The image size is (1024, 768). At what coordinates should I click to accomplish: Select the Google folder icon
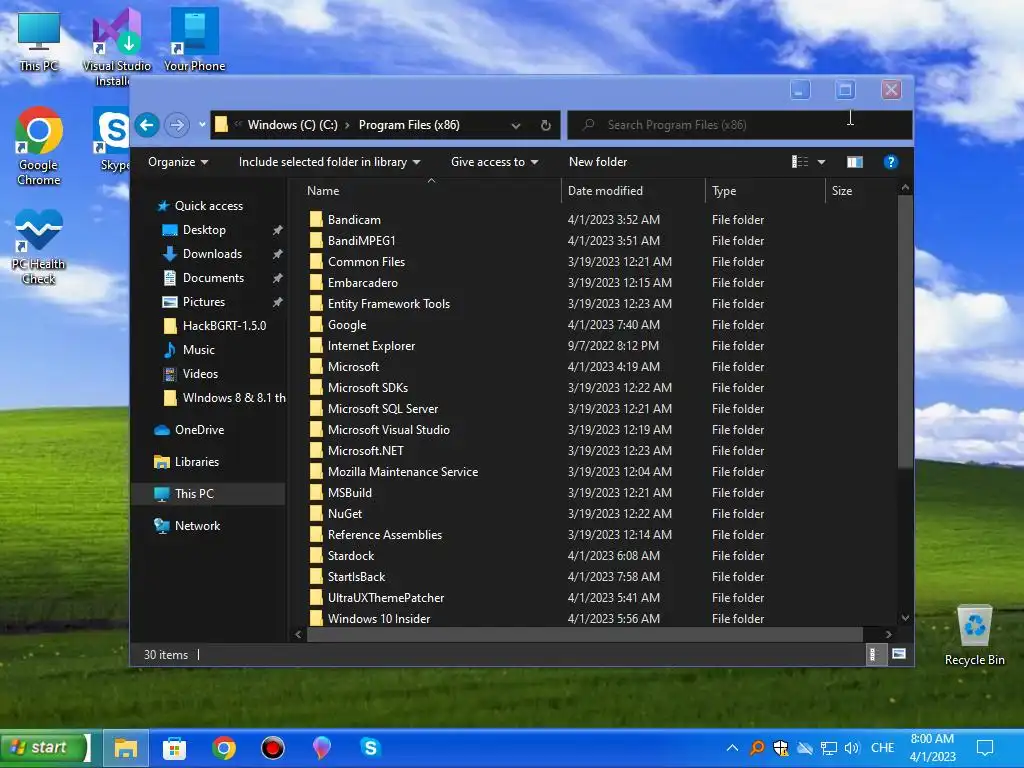pos(316,325)
